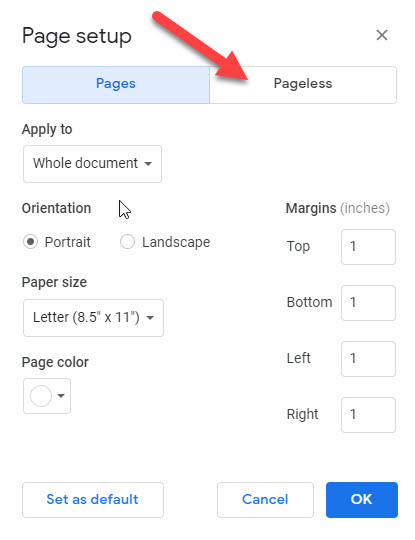Viewport: 415px width, 540px height.
Task: Close the Page setup dialog
Action: tap(382, 35)
